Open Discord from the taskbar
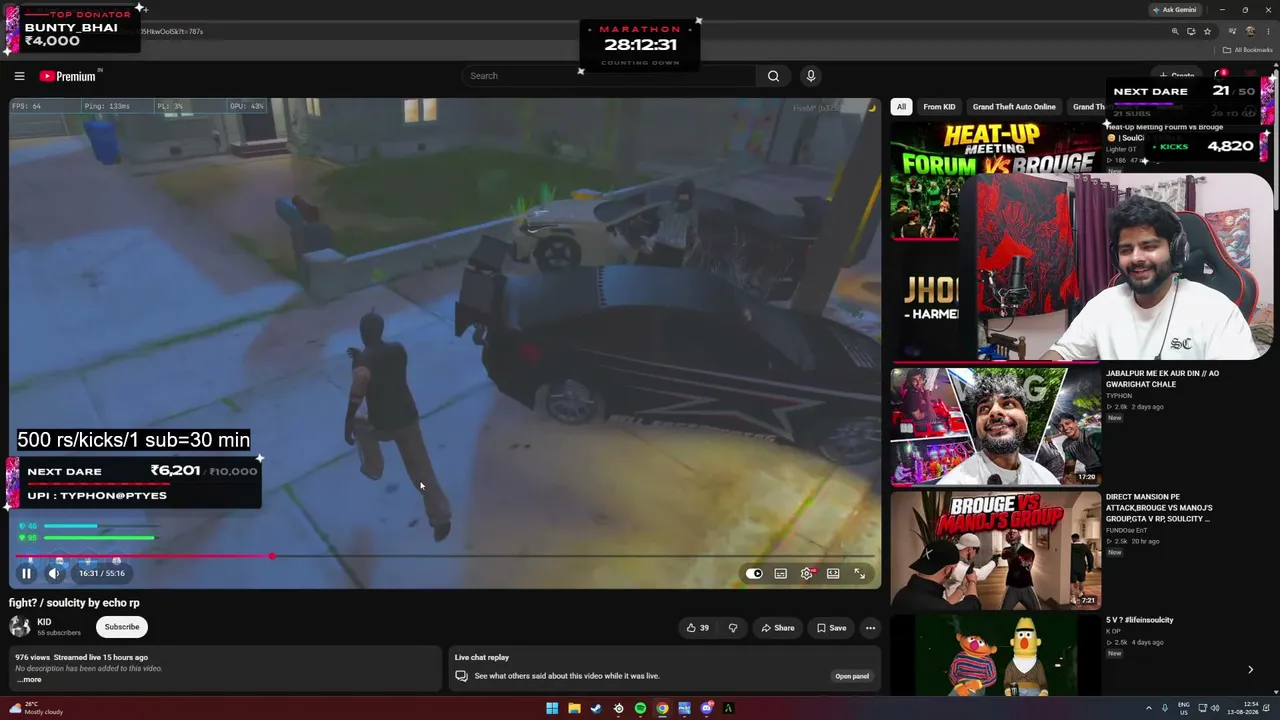Image resolution: width=1280 pixels, height=720 pixels. coord(706,709)
